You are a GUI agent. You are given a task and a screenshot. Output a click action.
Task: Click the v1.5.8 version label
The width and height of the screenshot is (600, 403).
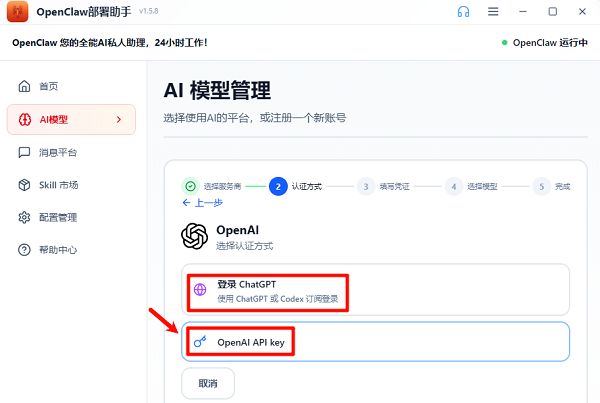coord(148,11)
